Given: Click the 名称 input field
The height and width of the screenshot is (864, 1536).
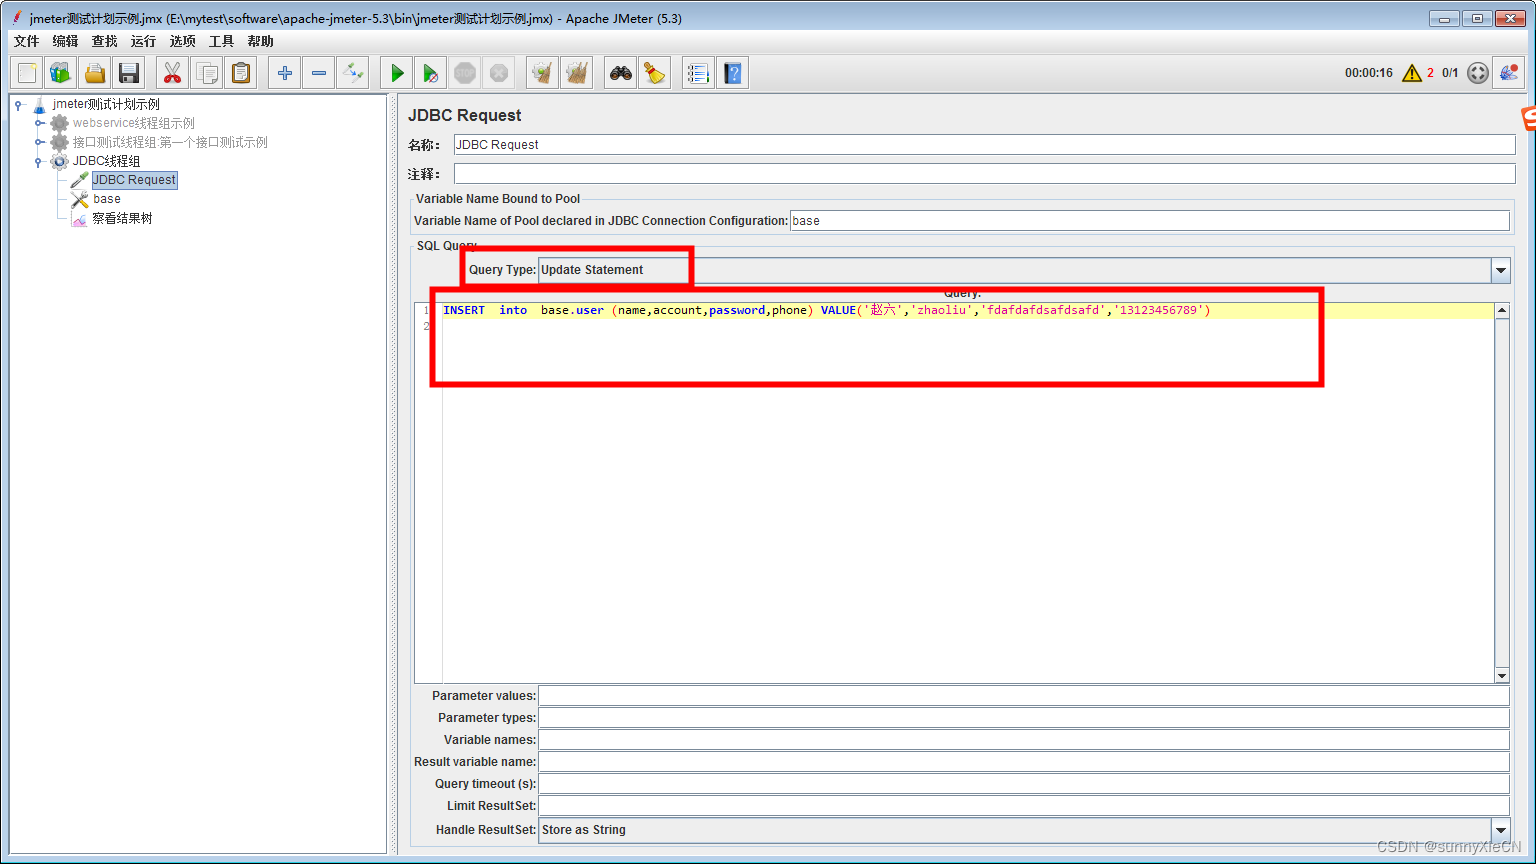Looking at the screenshot, I should [x=984, y=145].
